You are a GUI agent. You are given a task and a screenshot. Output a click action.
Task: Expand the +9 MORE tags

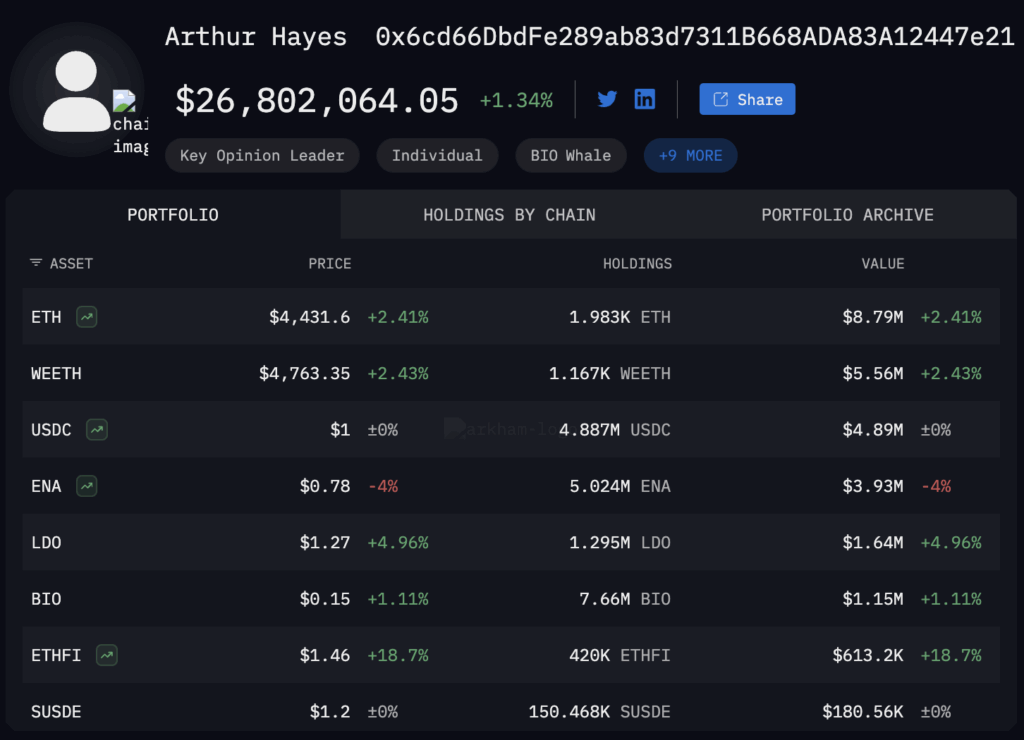coord(690,156)
